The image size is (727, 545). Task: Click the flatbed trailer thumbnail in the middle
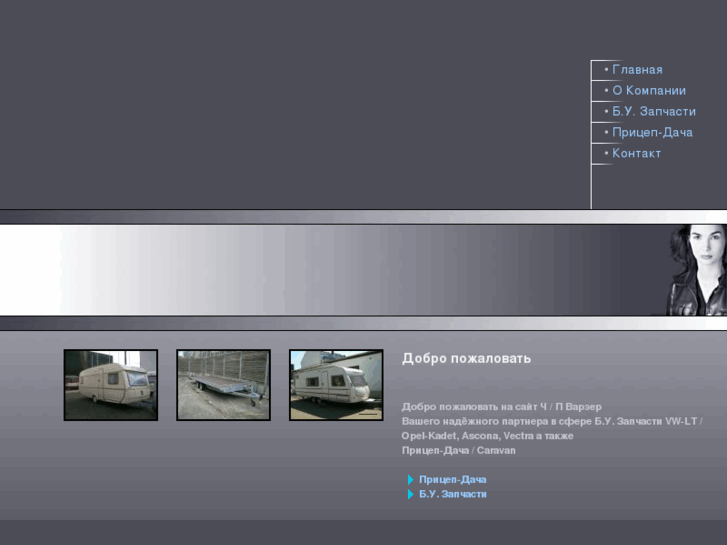pyautogui.click(x=224, y=385)
